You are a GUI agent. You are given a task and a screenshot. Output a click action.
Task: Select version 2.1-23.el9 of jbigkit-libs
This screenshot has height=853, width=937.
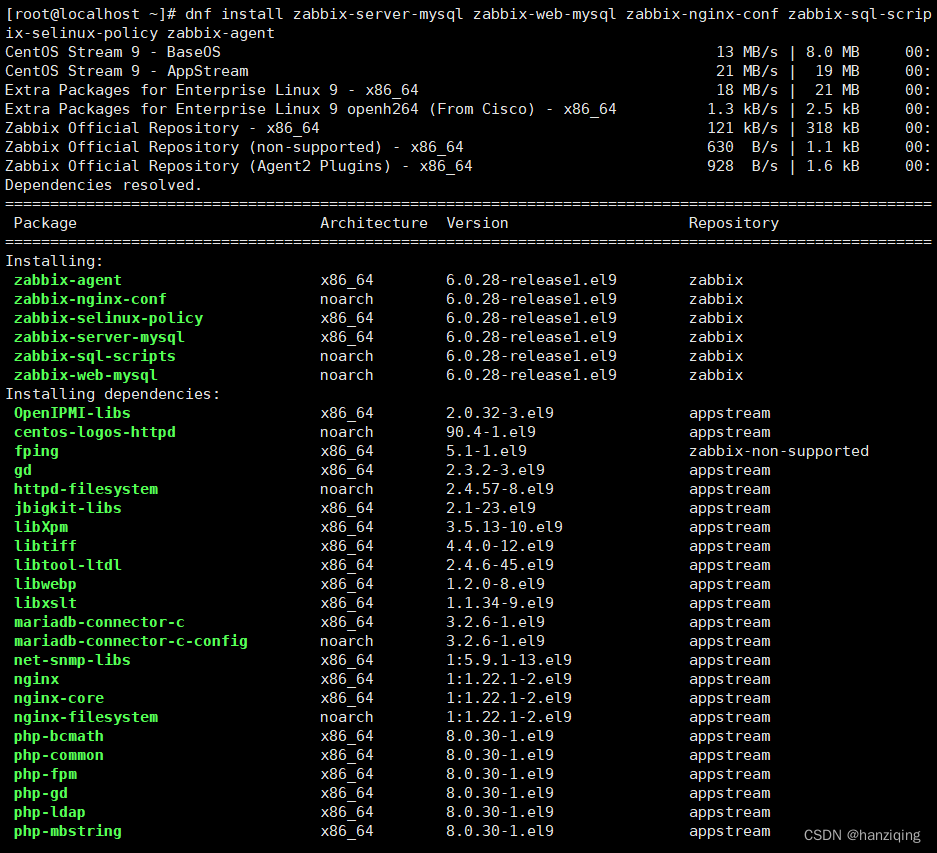(491, 508)
